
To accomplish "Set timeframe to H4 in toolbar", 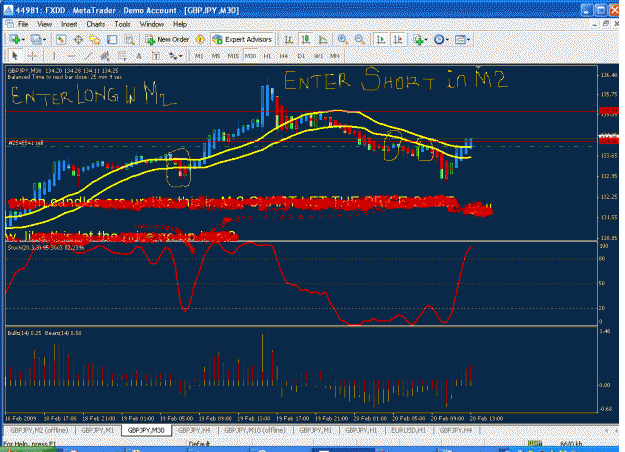I will (284, 56).
